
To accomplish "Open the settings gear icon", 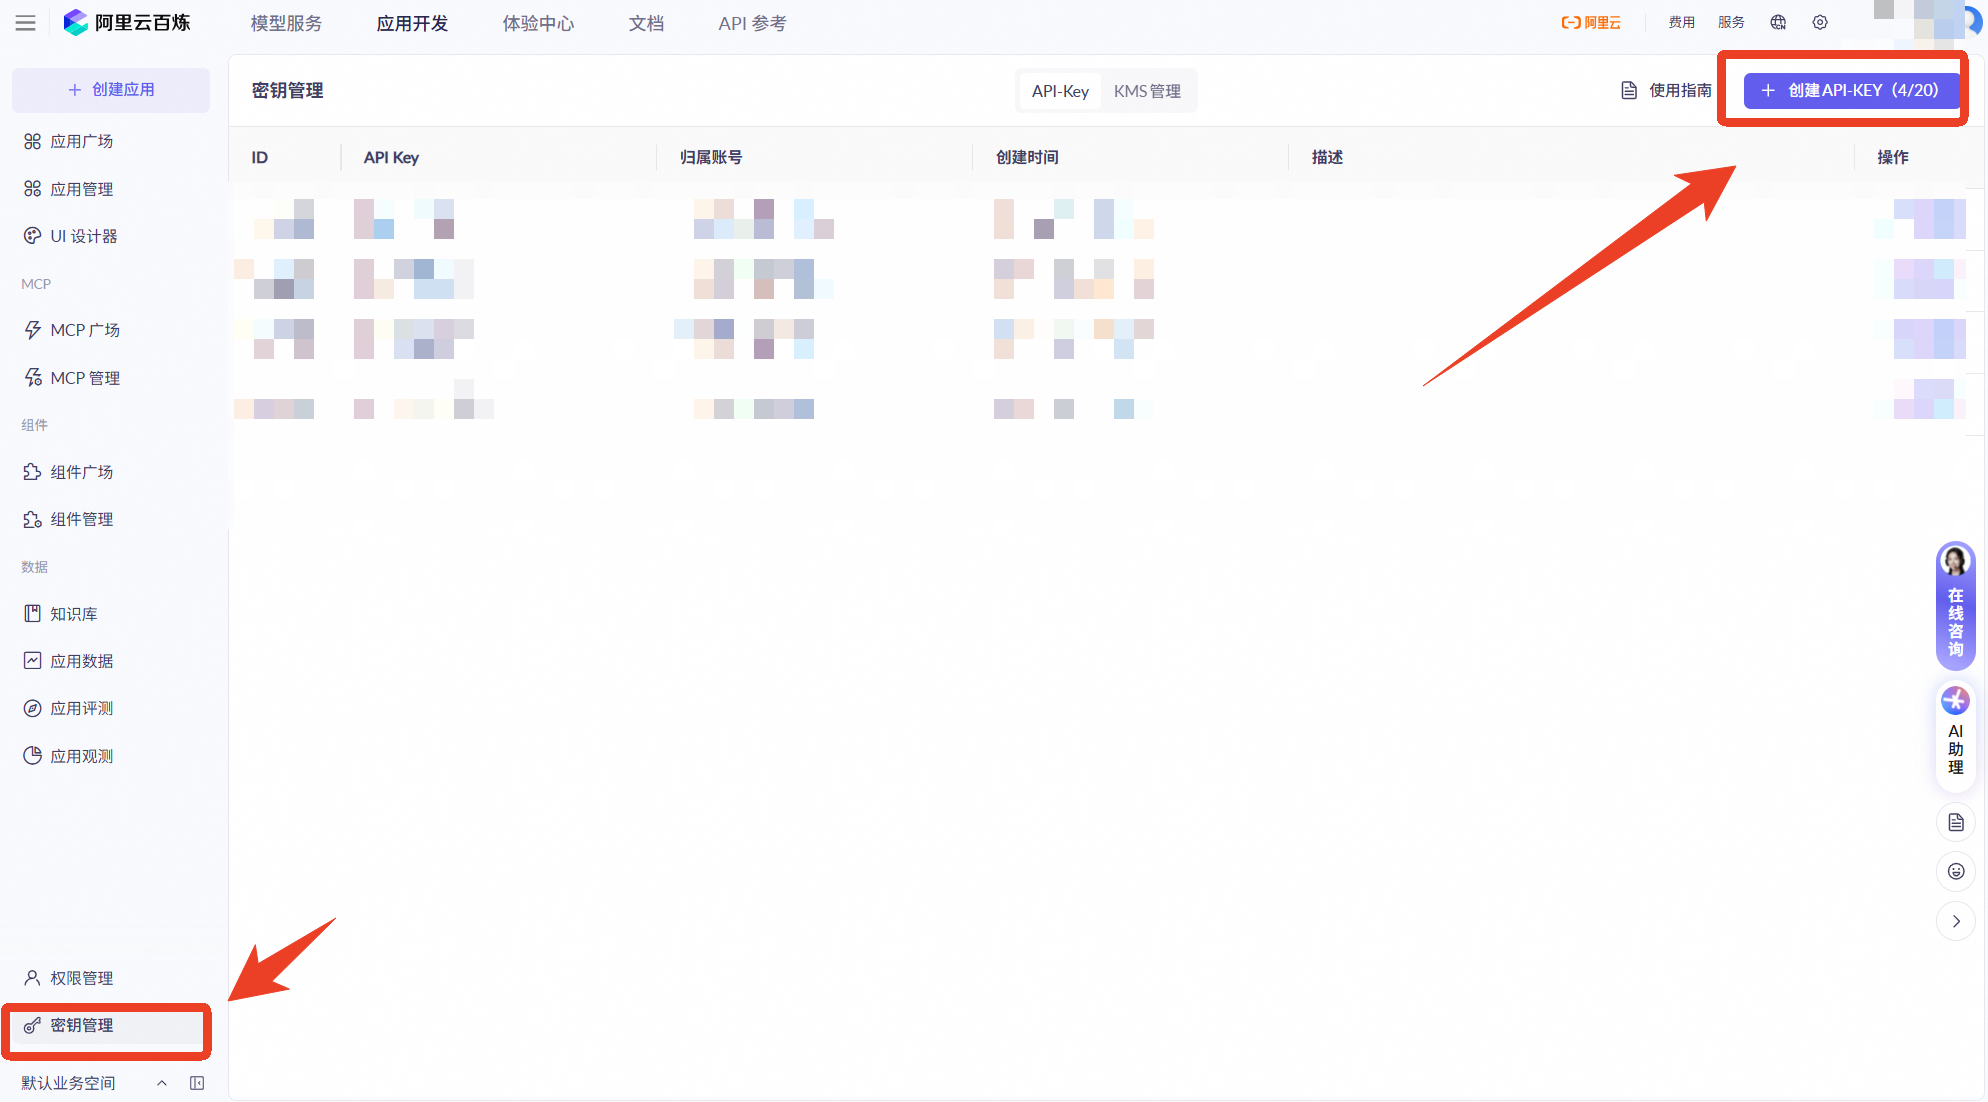I will (x=1820, y=22).
